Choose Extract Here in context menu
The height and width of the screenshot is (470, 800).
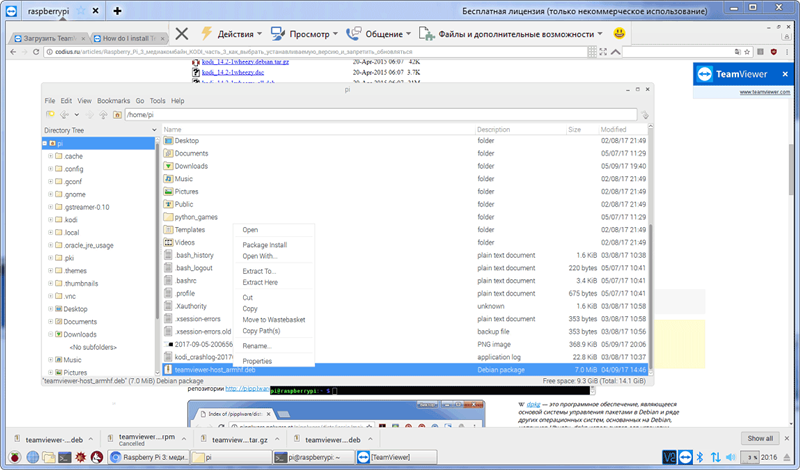[260, 283]
